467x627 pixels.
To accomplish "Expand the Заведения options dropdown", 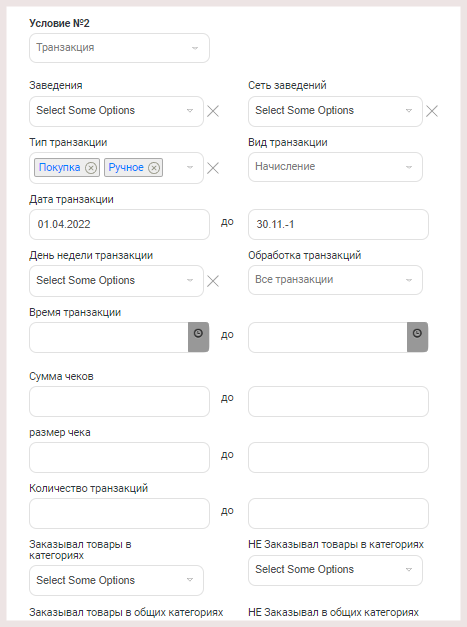I will pyautogui.click(x=116, y=111).
